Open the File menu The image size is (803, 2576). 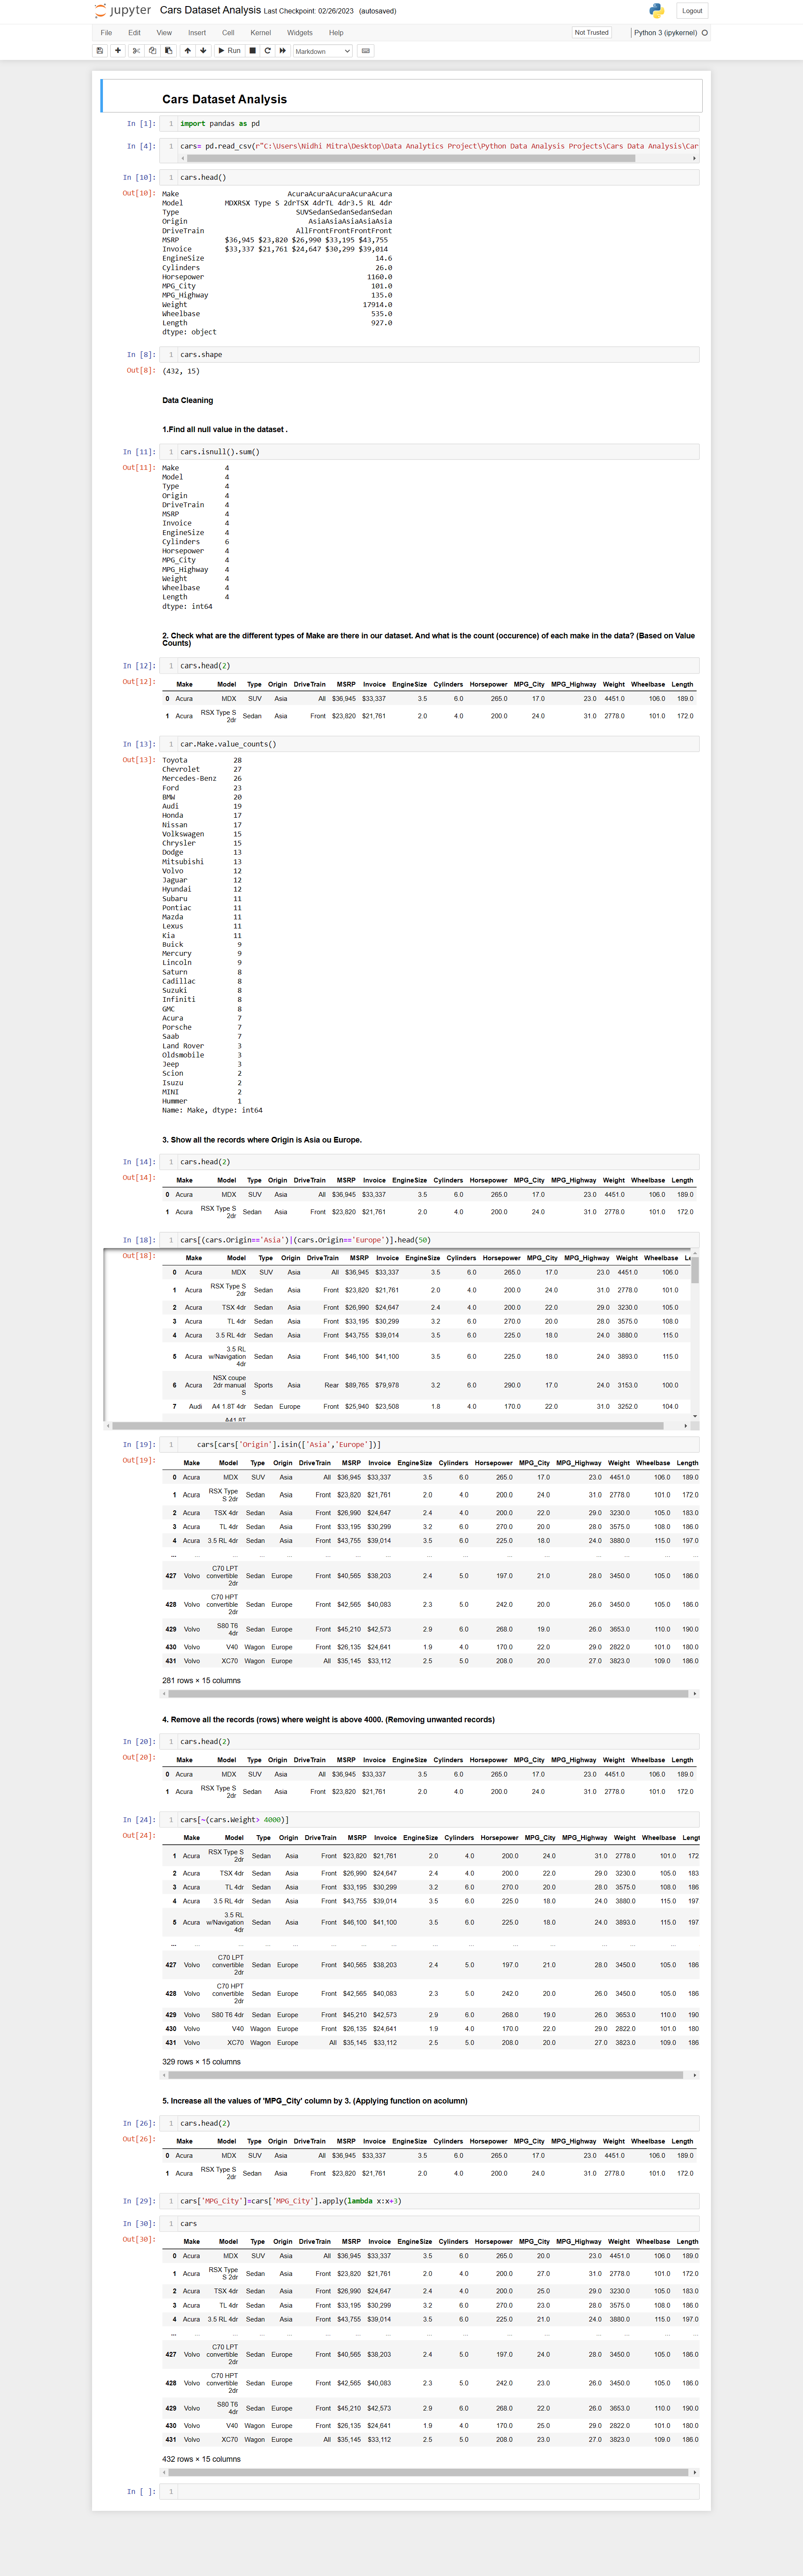pos(105,32)
